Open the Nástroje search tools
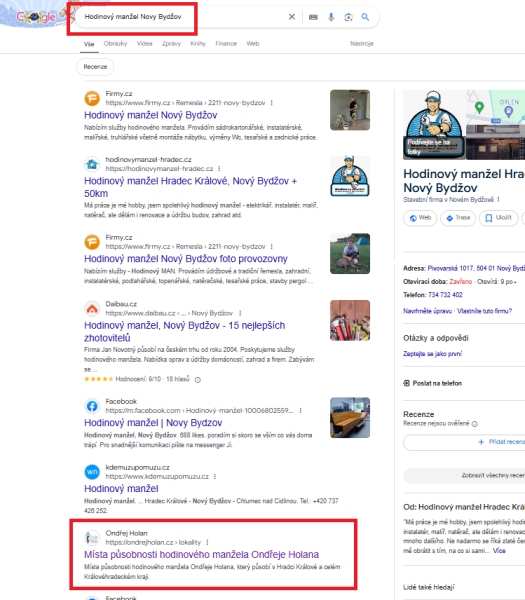Screen dimensions: 525x600 pos(362,44)
